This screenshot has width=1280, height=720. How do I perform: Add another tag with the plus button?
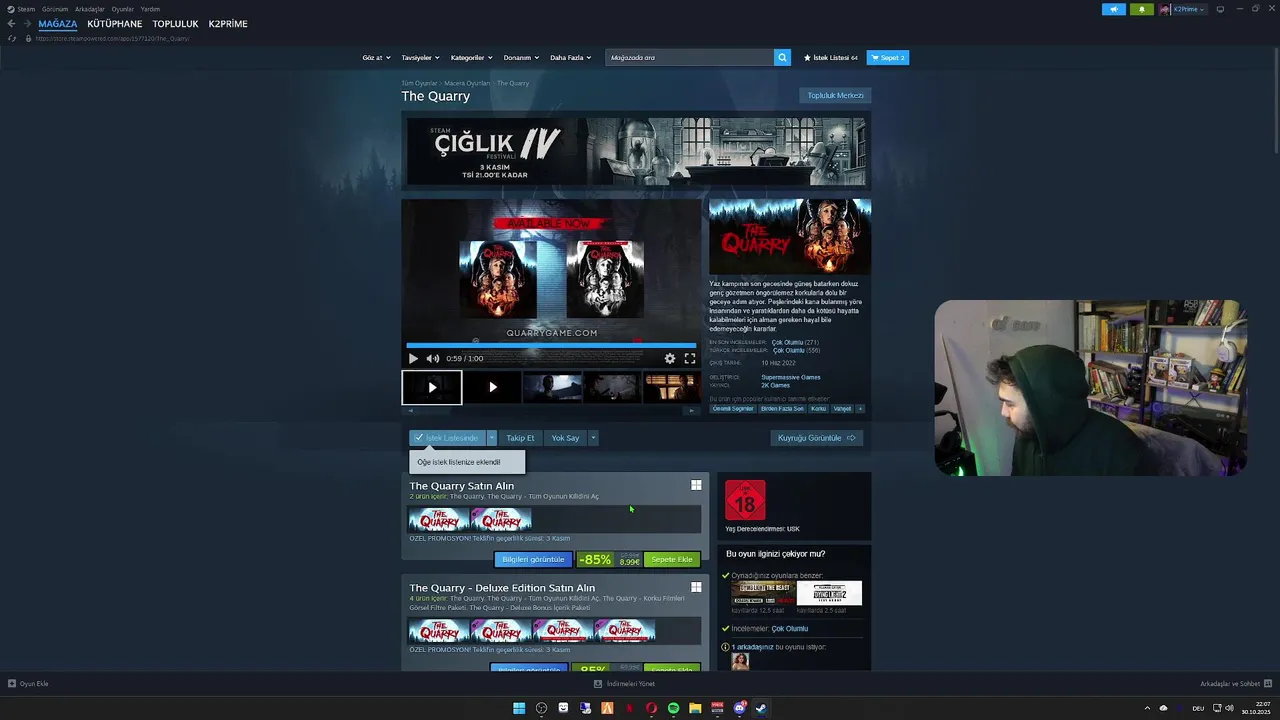pyautogui.click(x=860, y=408)
